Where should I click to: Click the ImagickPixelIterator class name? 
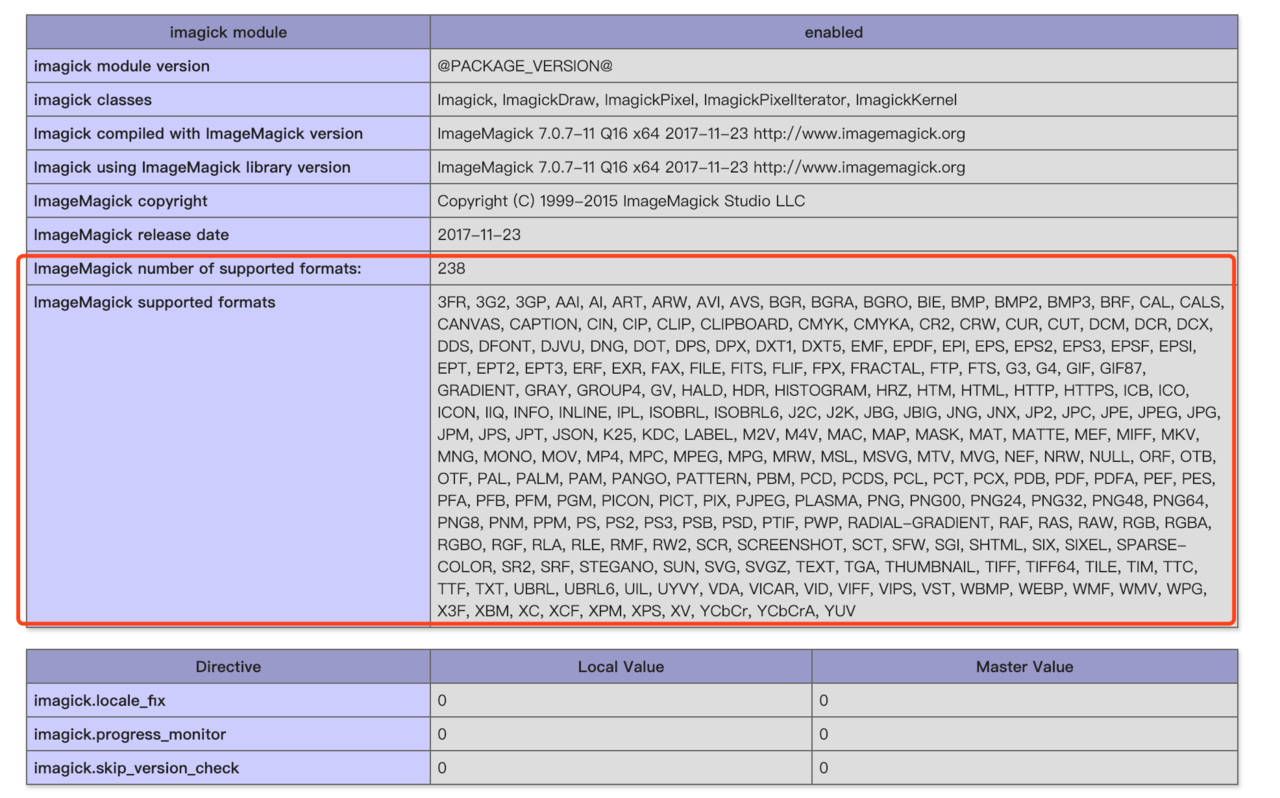(x=775, y=100)
